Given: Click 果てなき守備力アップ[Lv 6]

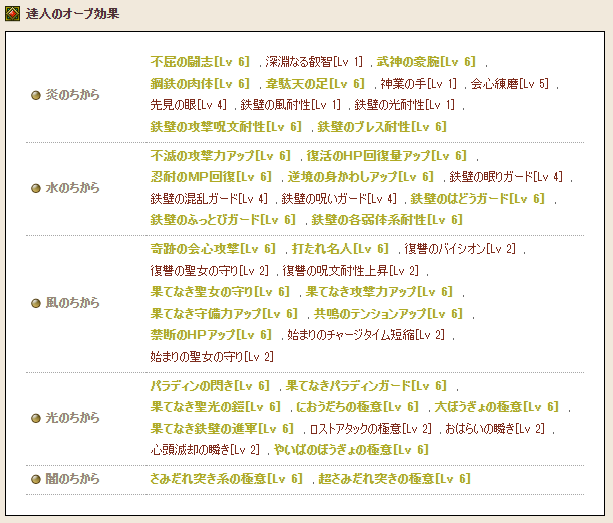Looking at the screenshot, I should (x=224, y=314).
